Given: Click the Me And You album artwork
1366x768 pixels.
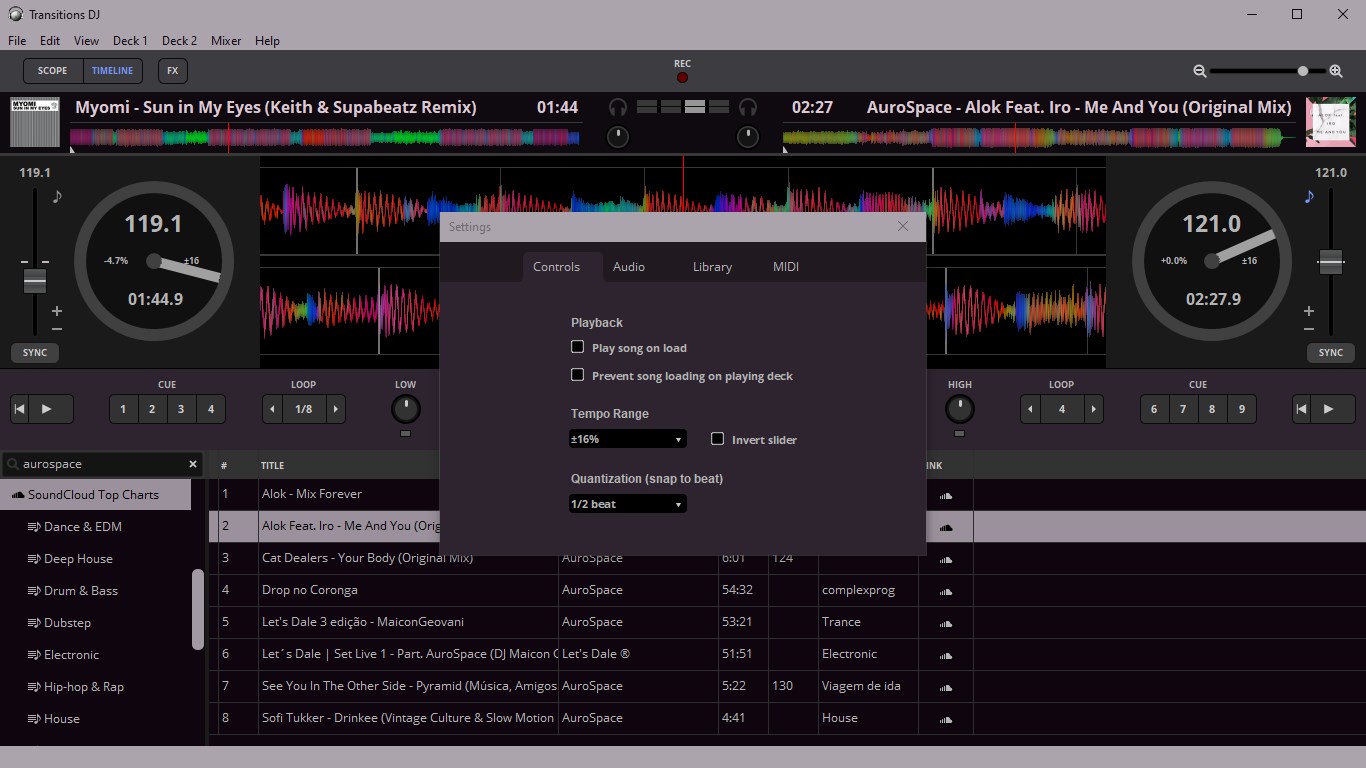Looking at the screenshot, I should [x=1332, y=121].
